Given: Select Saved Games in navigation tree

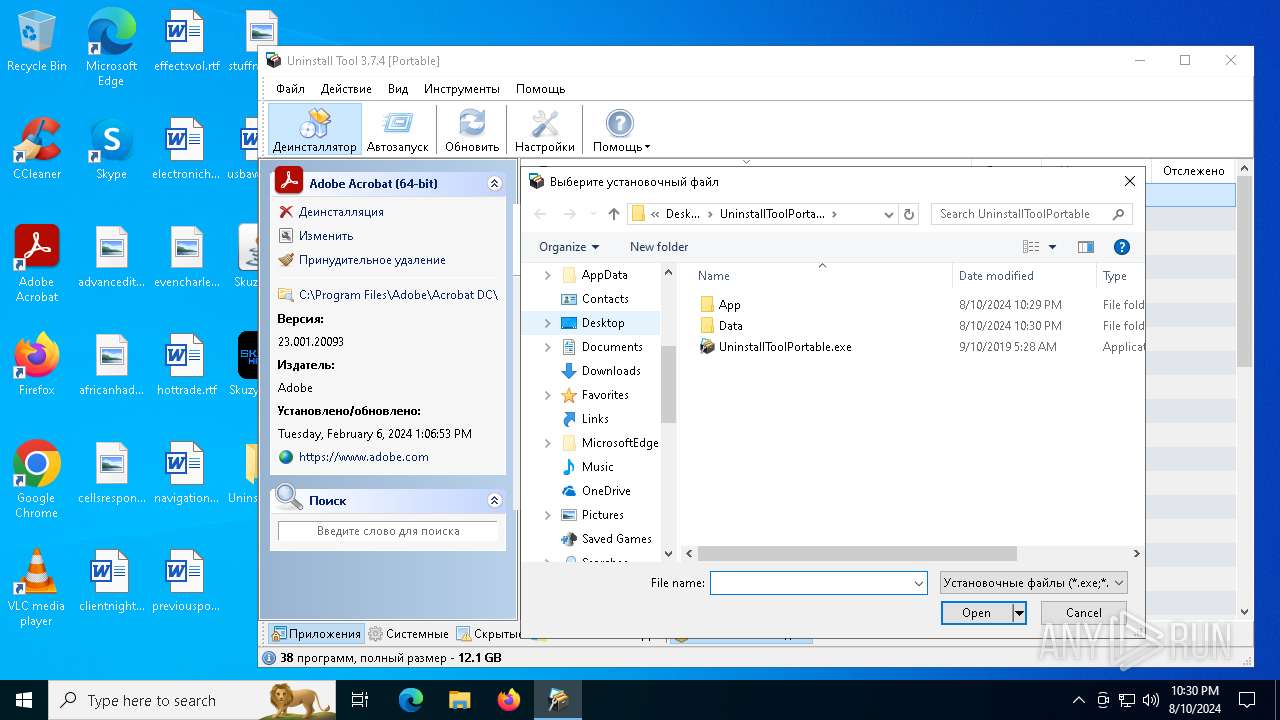Looking at the screenshot, I should click(616, 539).
